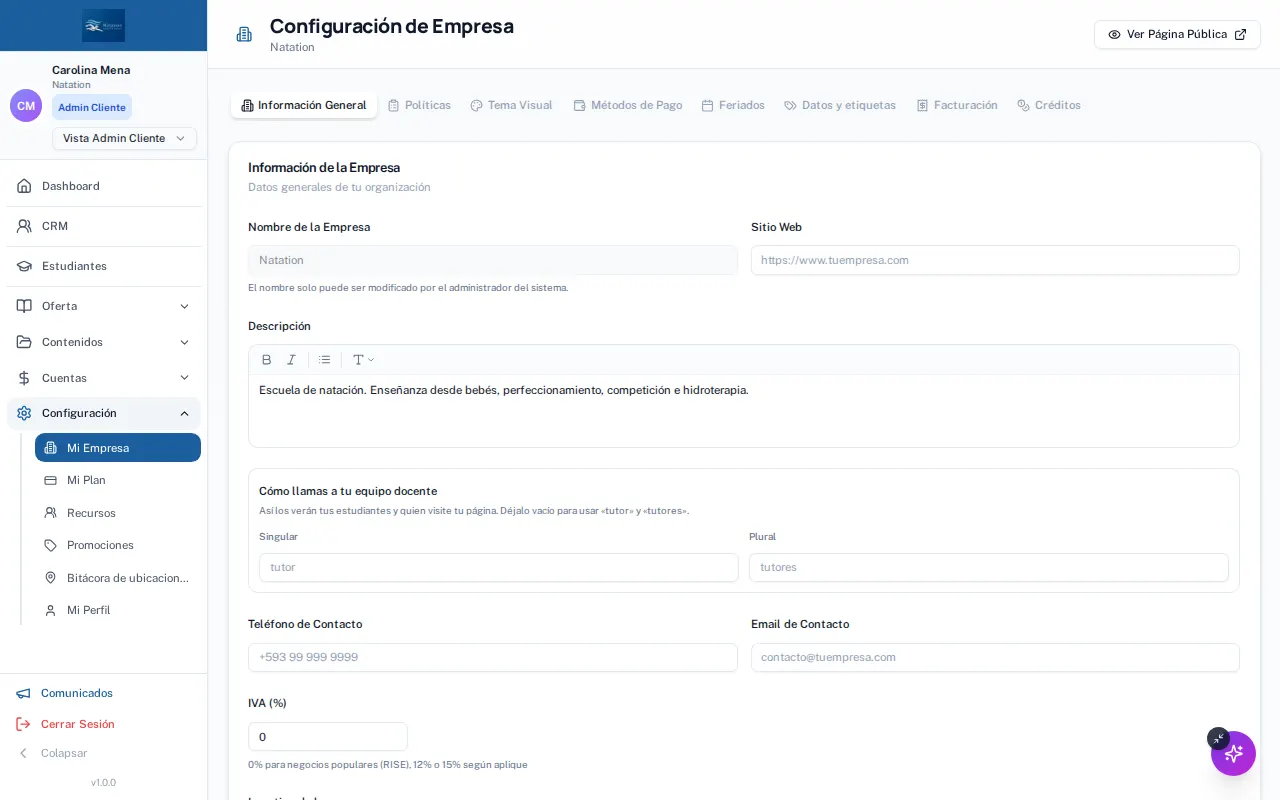Go to Recursos text in sidebar
The image size is (1280, 800).
(x=91, y=513)
